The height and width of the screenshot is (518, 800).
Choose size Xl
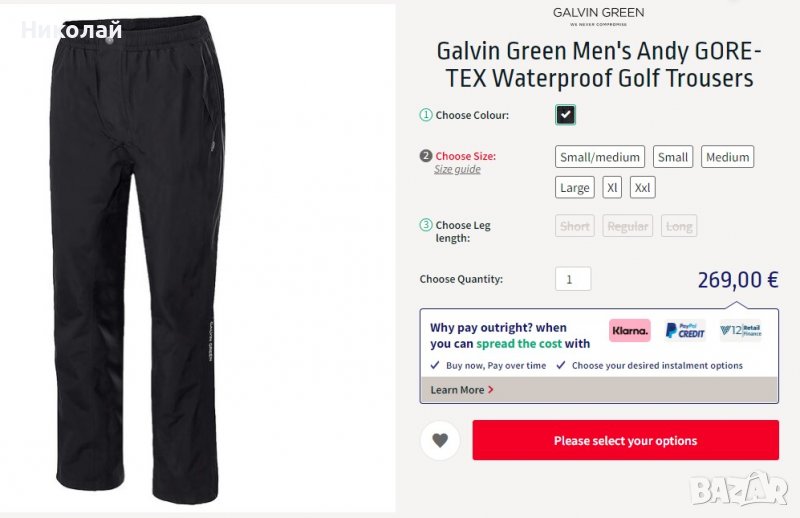click(612, 187)
